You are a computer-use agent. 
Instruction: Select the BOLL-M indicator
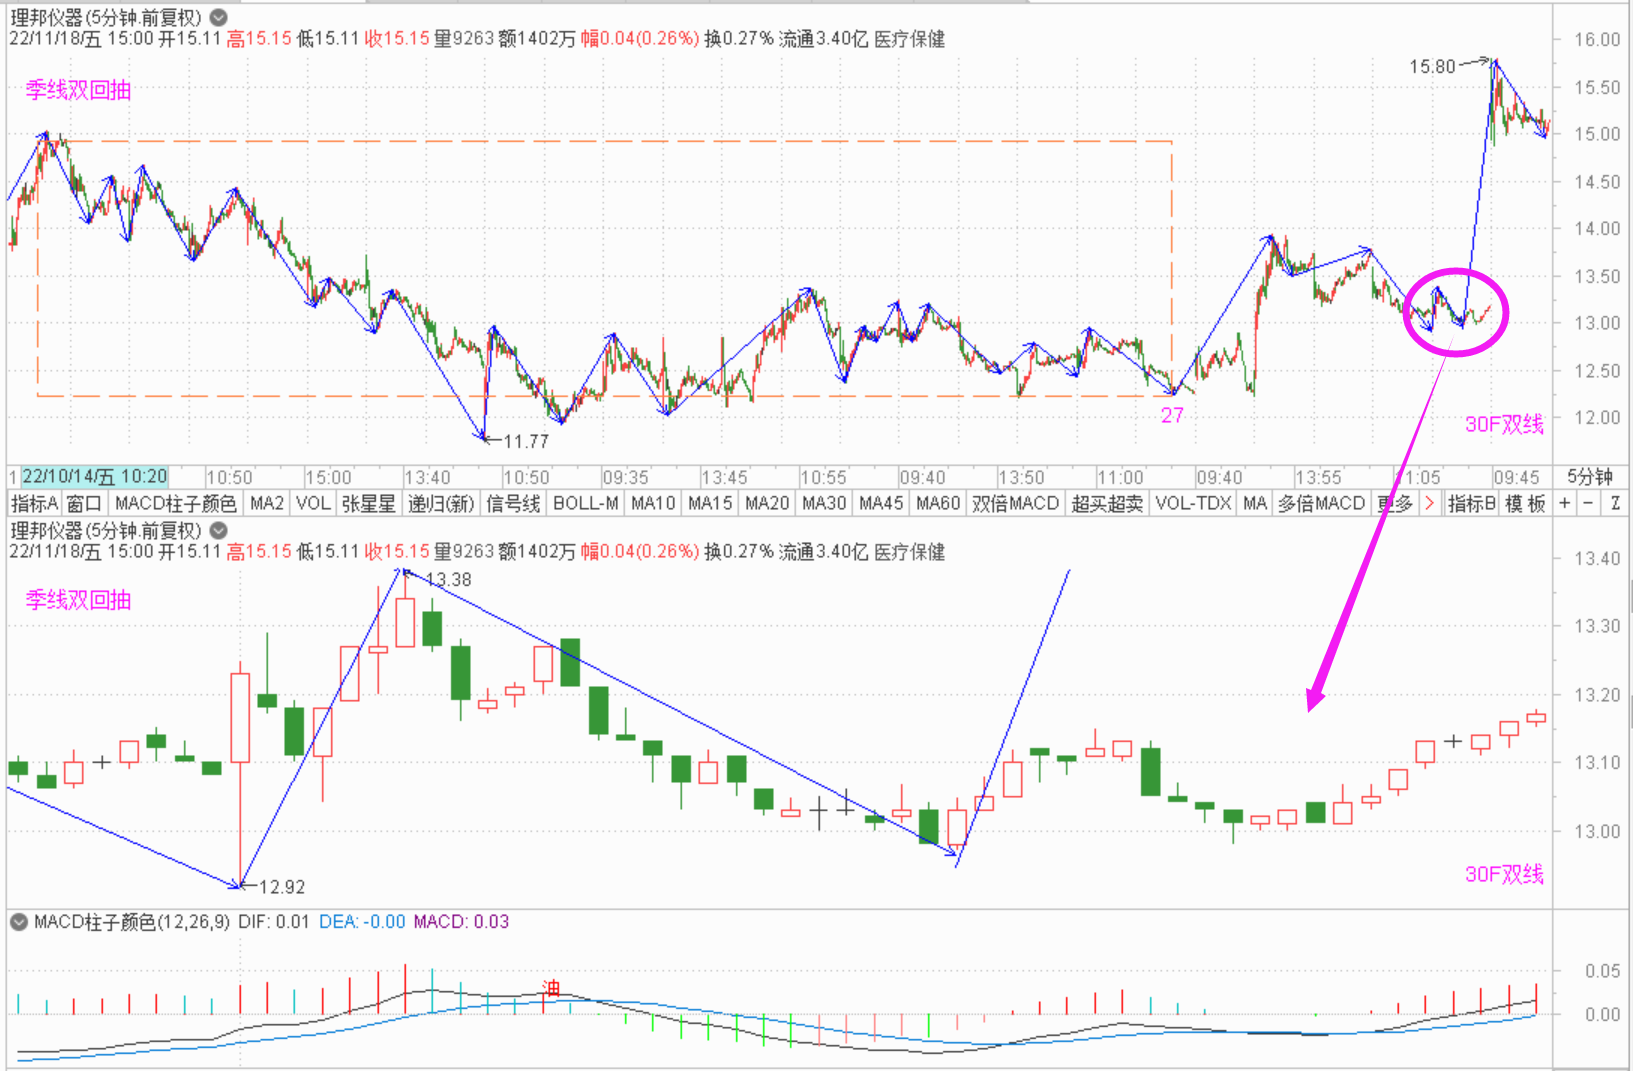tap(585, 503)
